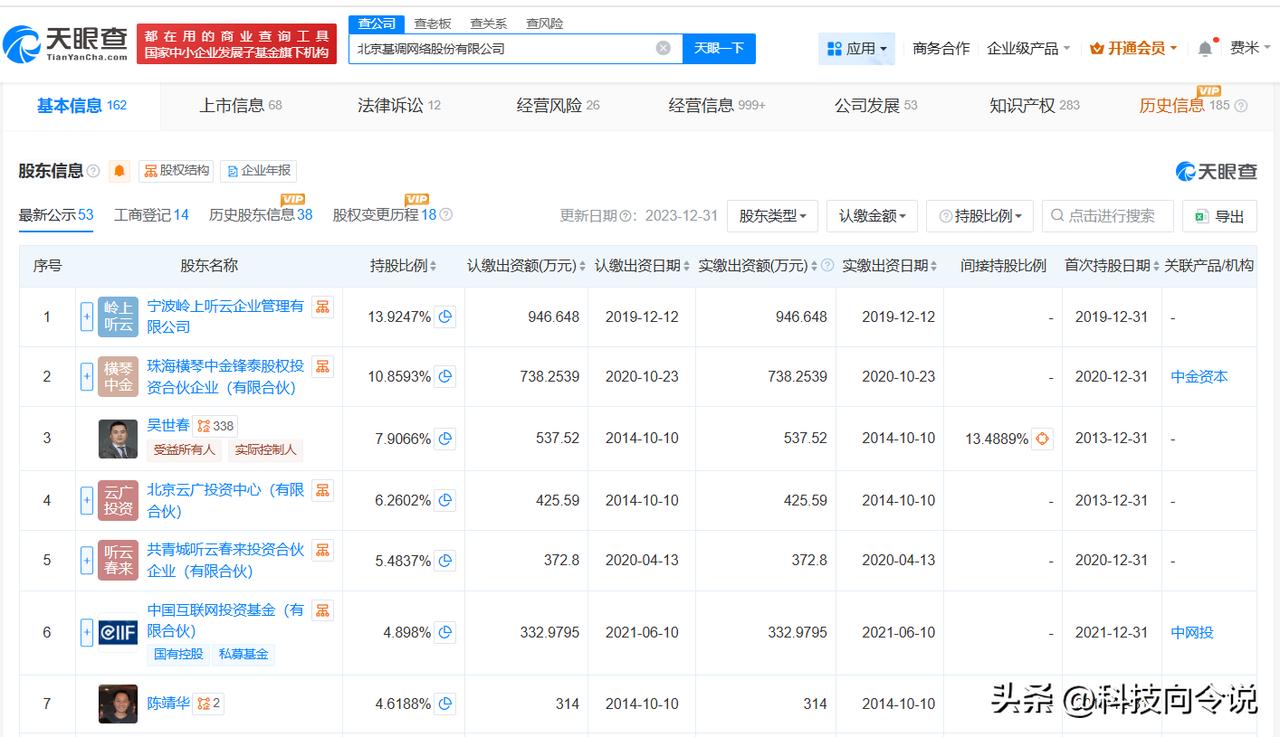
Task: Expand the 中国互联网投资基金 shareholder row
Action: (87, 632)
